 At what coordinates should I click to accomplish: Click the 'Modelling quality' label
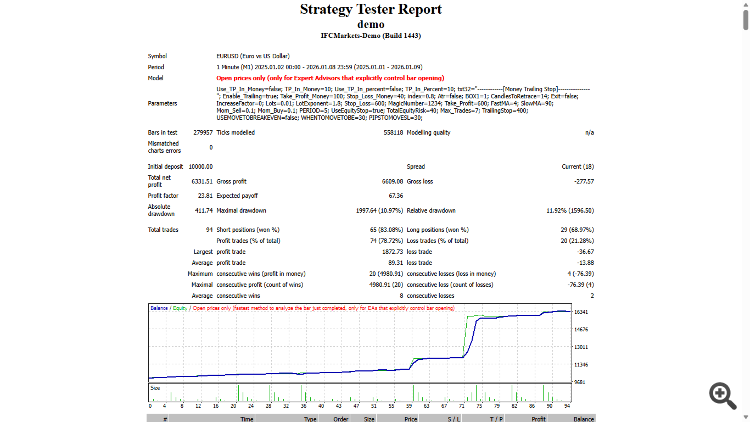429,133
